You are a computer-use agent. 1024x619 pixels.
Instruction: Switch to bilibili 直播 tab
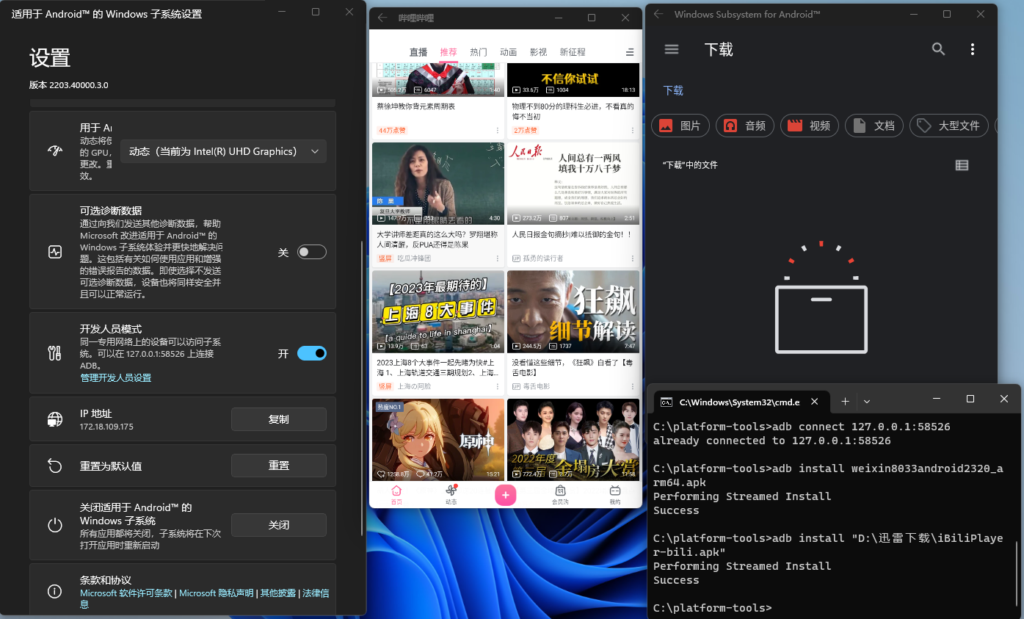[418, 52]
